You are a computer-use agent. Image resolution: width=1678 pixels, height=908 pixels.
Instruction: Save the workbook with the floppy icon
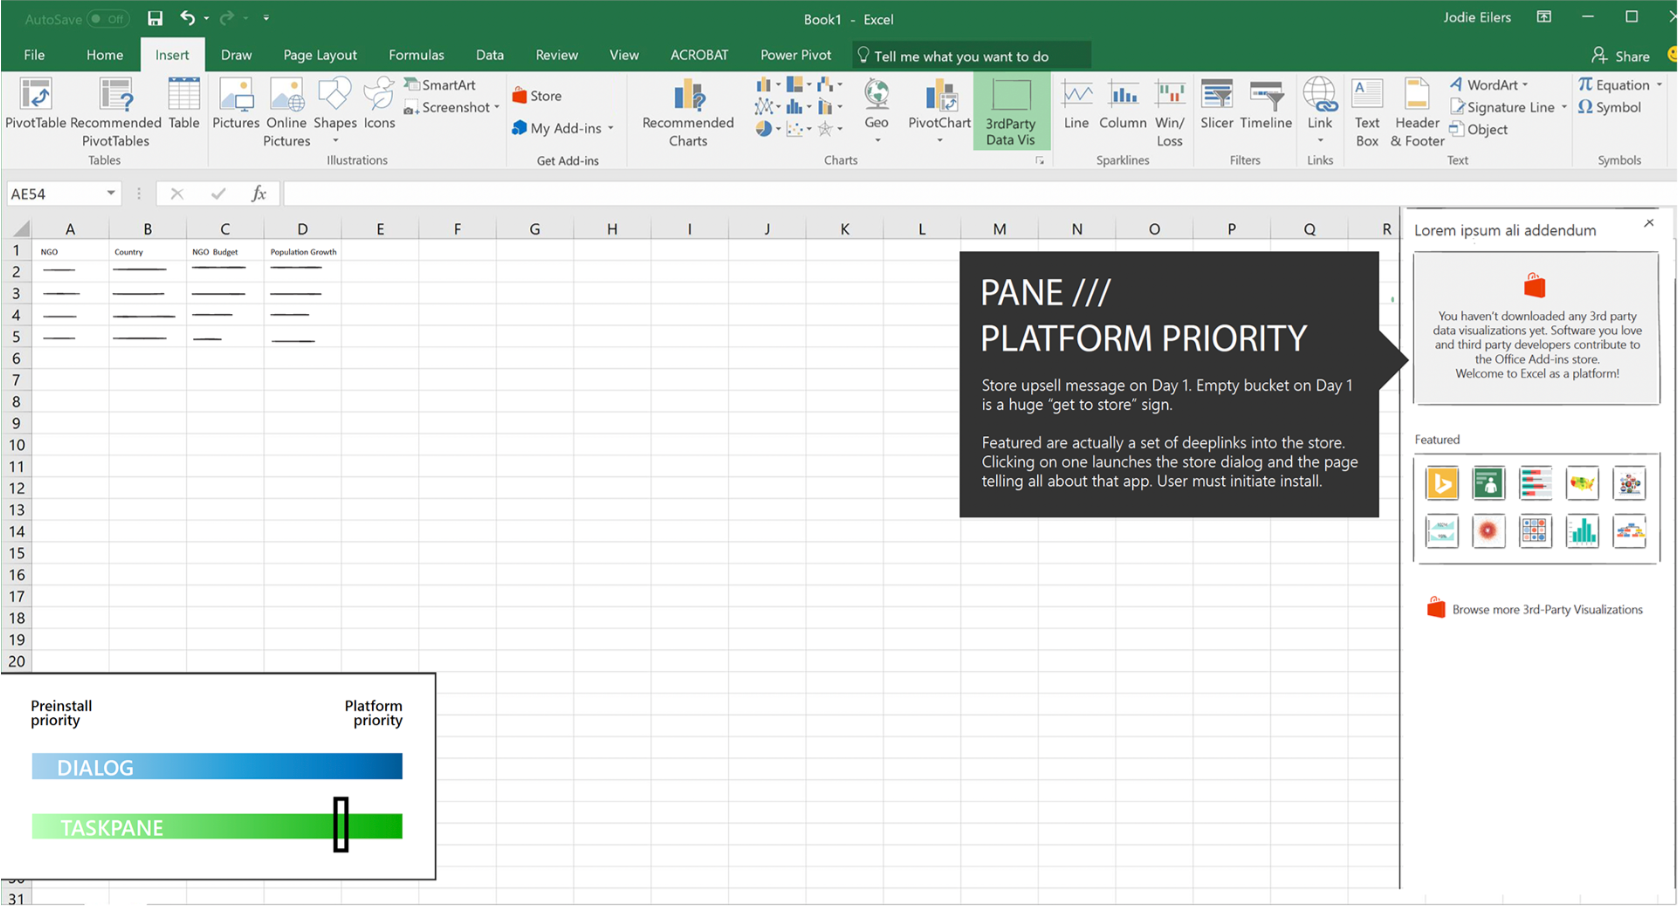click(155, 18)
